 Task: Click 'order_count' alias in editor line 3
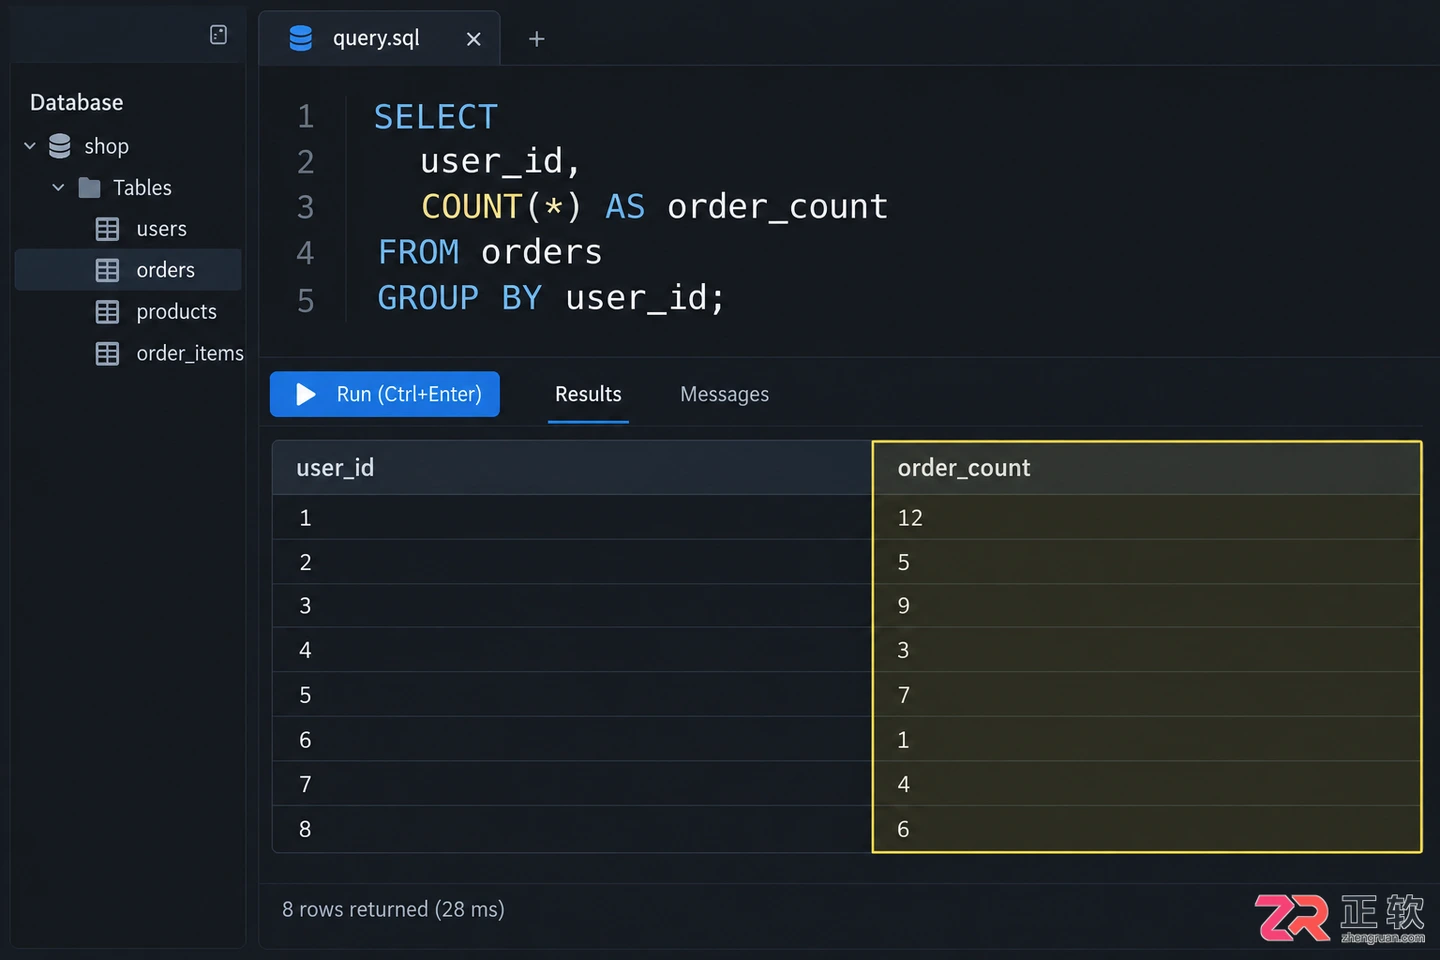pos(777,206)
